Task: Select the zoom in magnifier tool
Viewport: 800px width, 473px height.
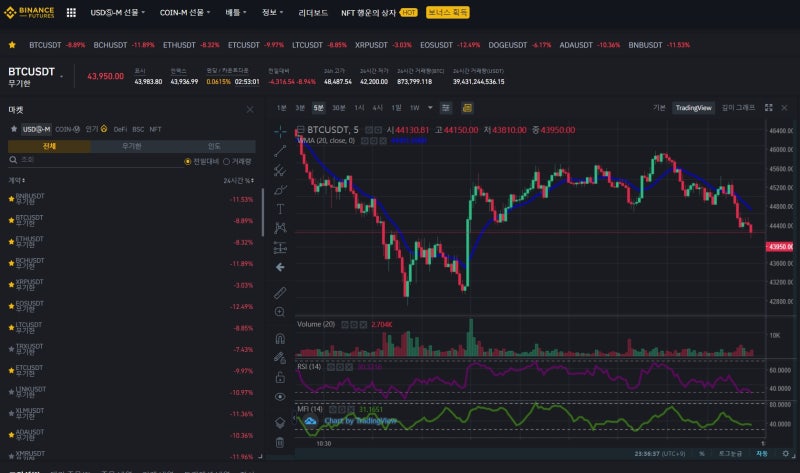Action: pyautogui.click(x=280, y=312)
